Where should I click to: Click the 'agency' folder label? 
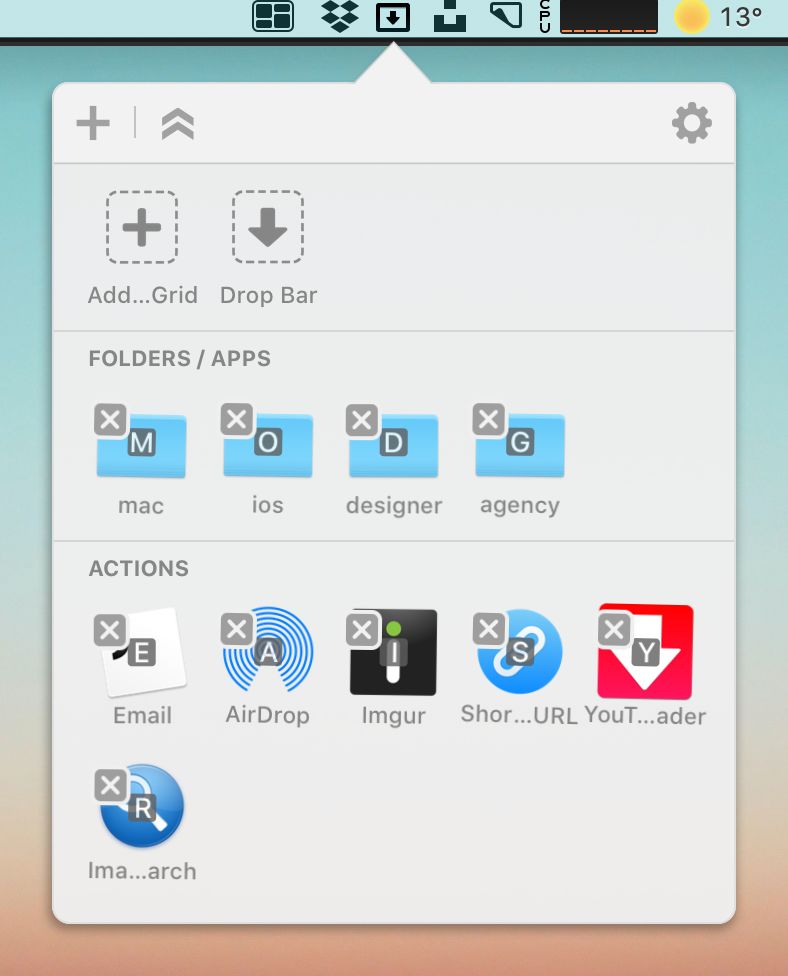point(520,505)
